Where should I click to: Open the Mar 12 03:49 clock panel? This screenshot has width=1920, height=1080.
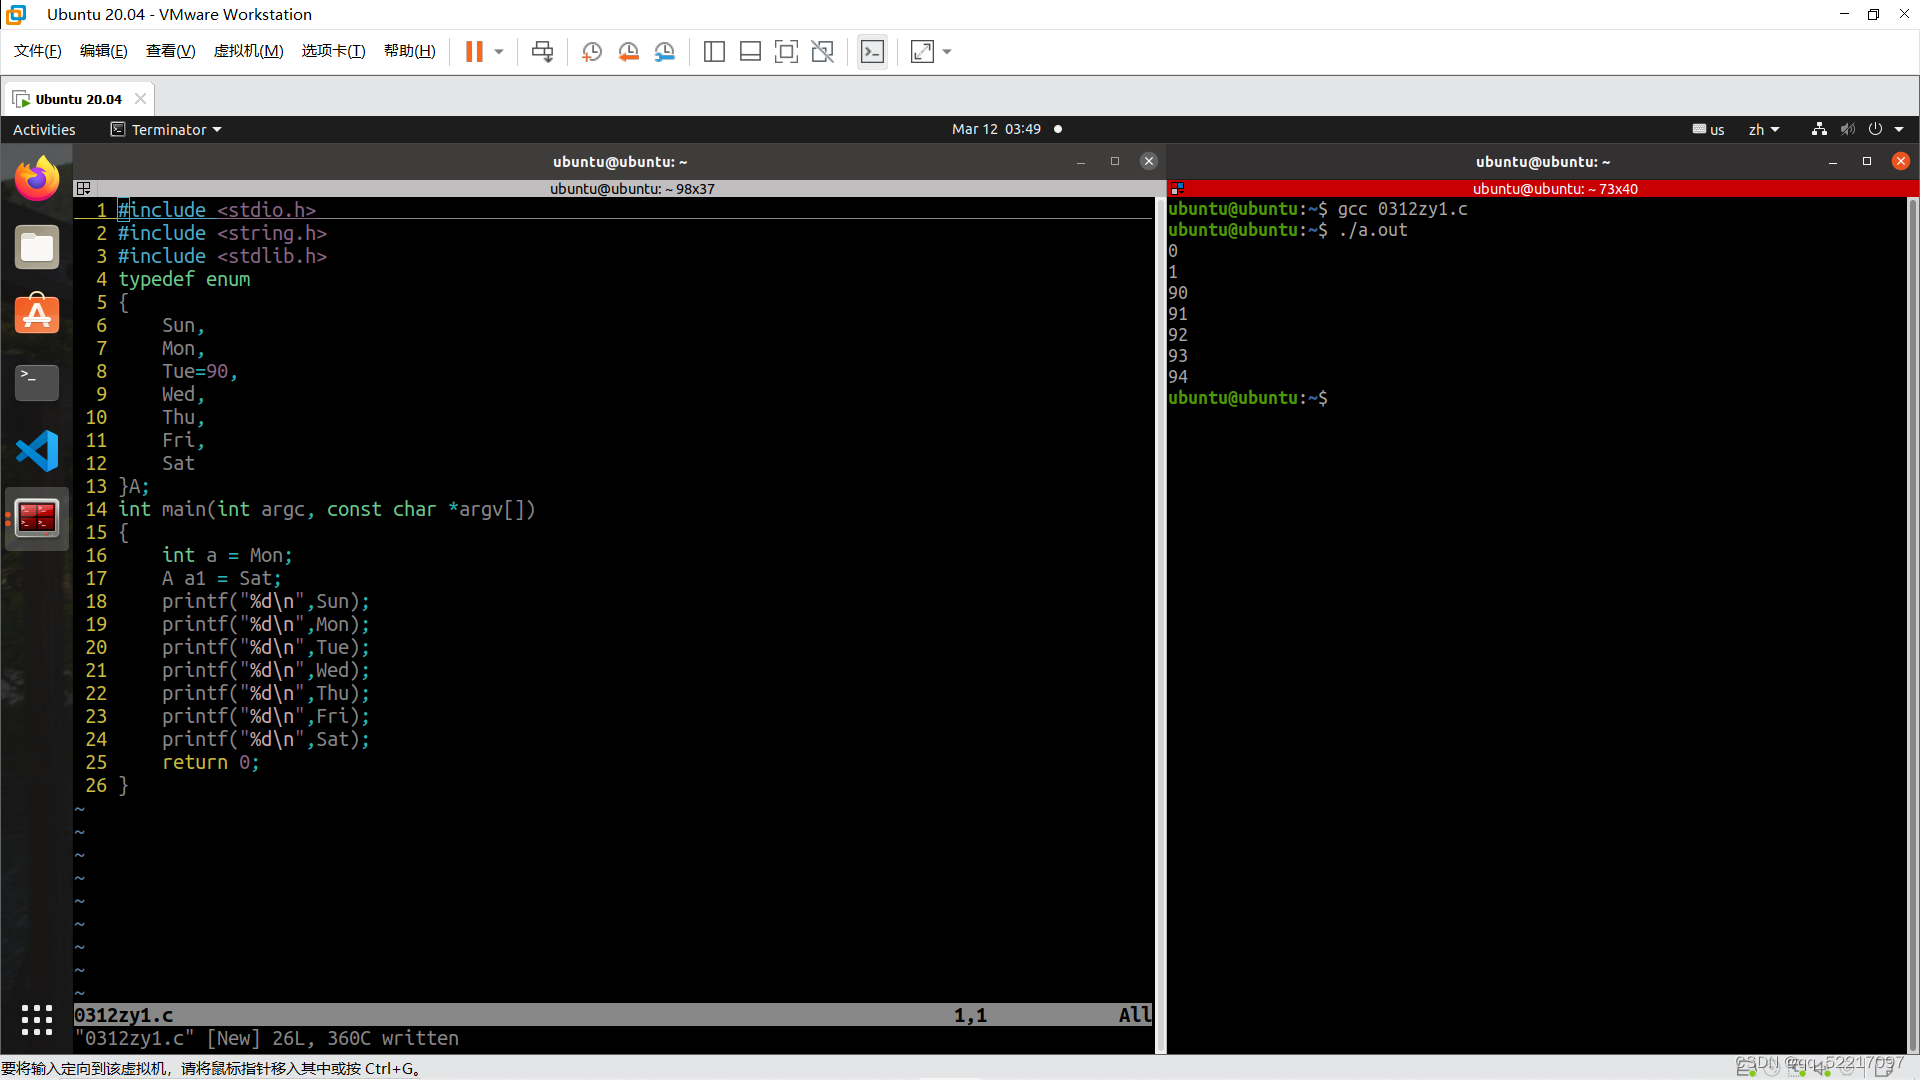pos(996,129)
